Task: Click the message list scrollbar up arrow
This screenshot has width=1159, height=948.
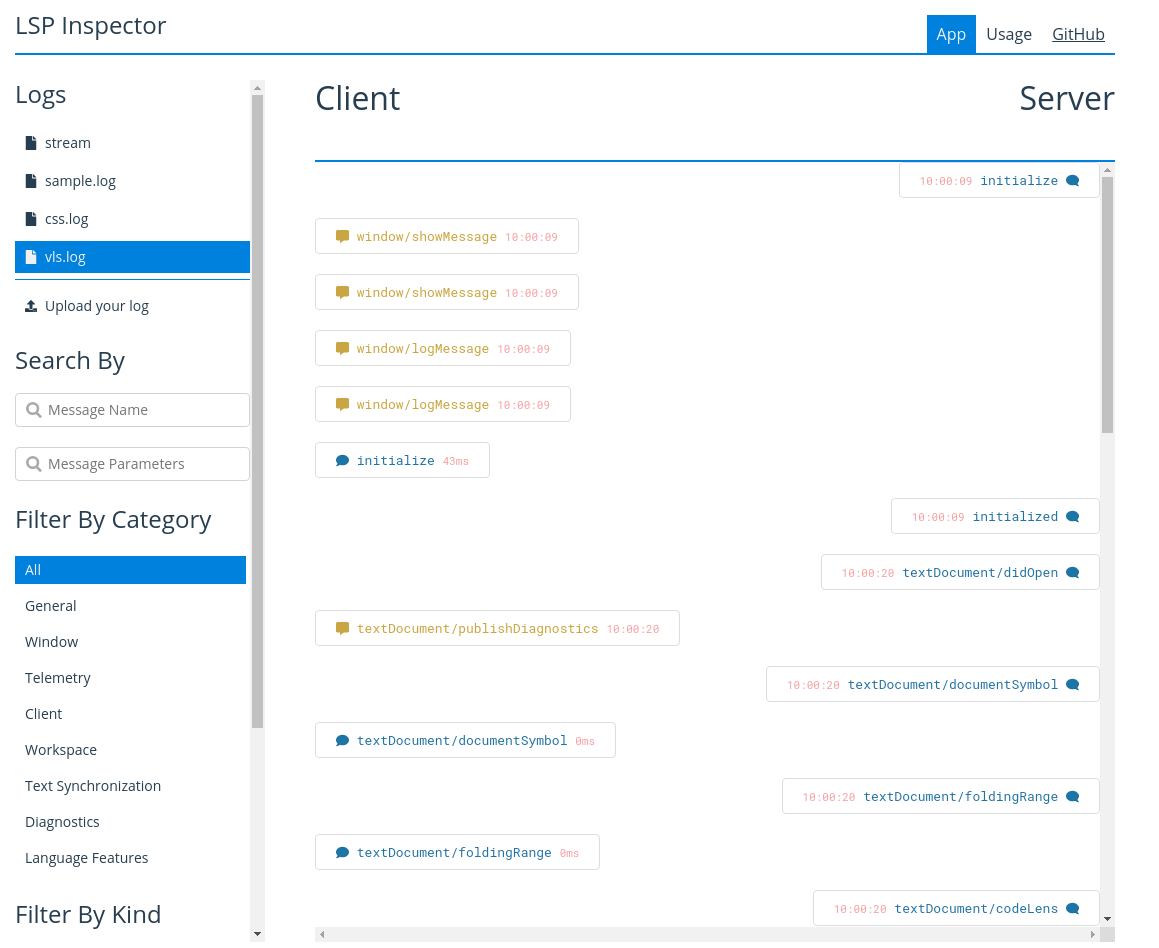Action: tap(1107, 170)
